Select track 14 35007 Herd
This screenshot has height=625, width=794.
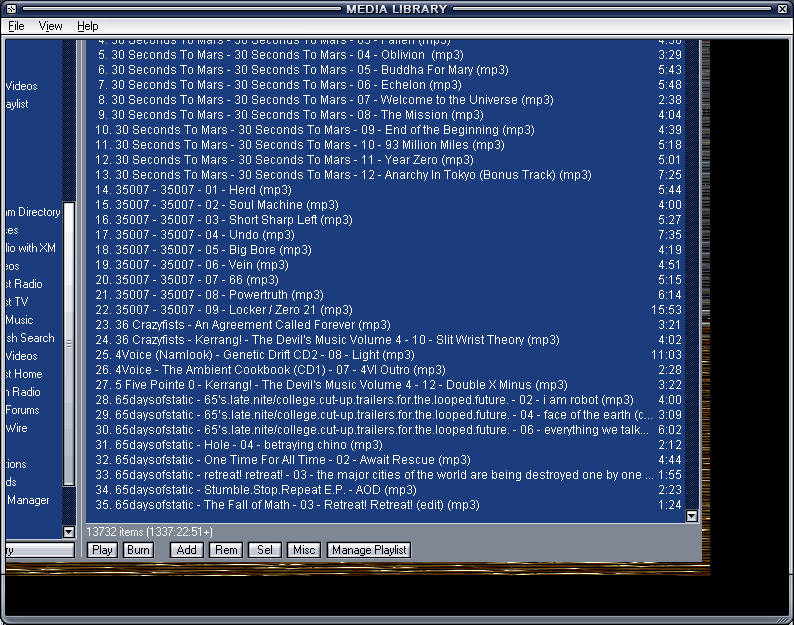coord(386,190)
